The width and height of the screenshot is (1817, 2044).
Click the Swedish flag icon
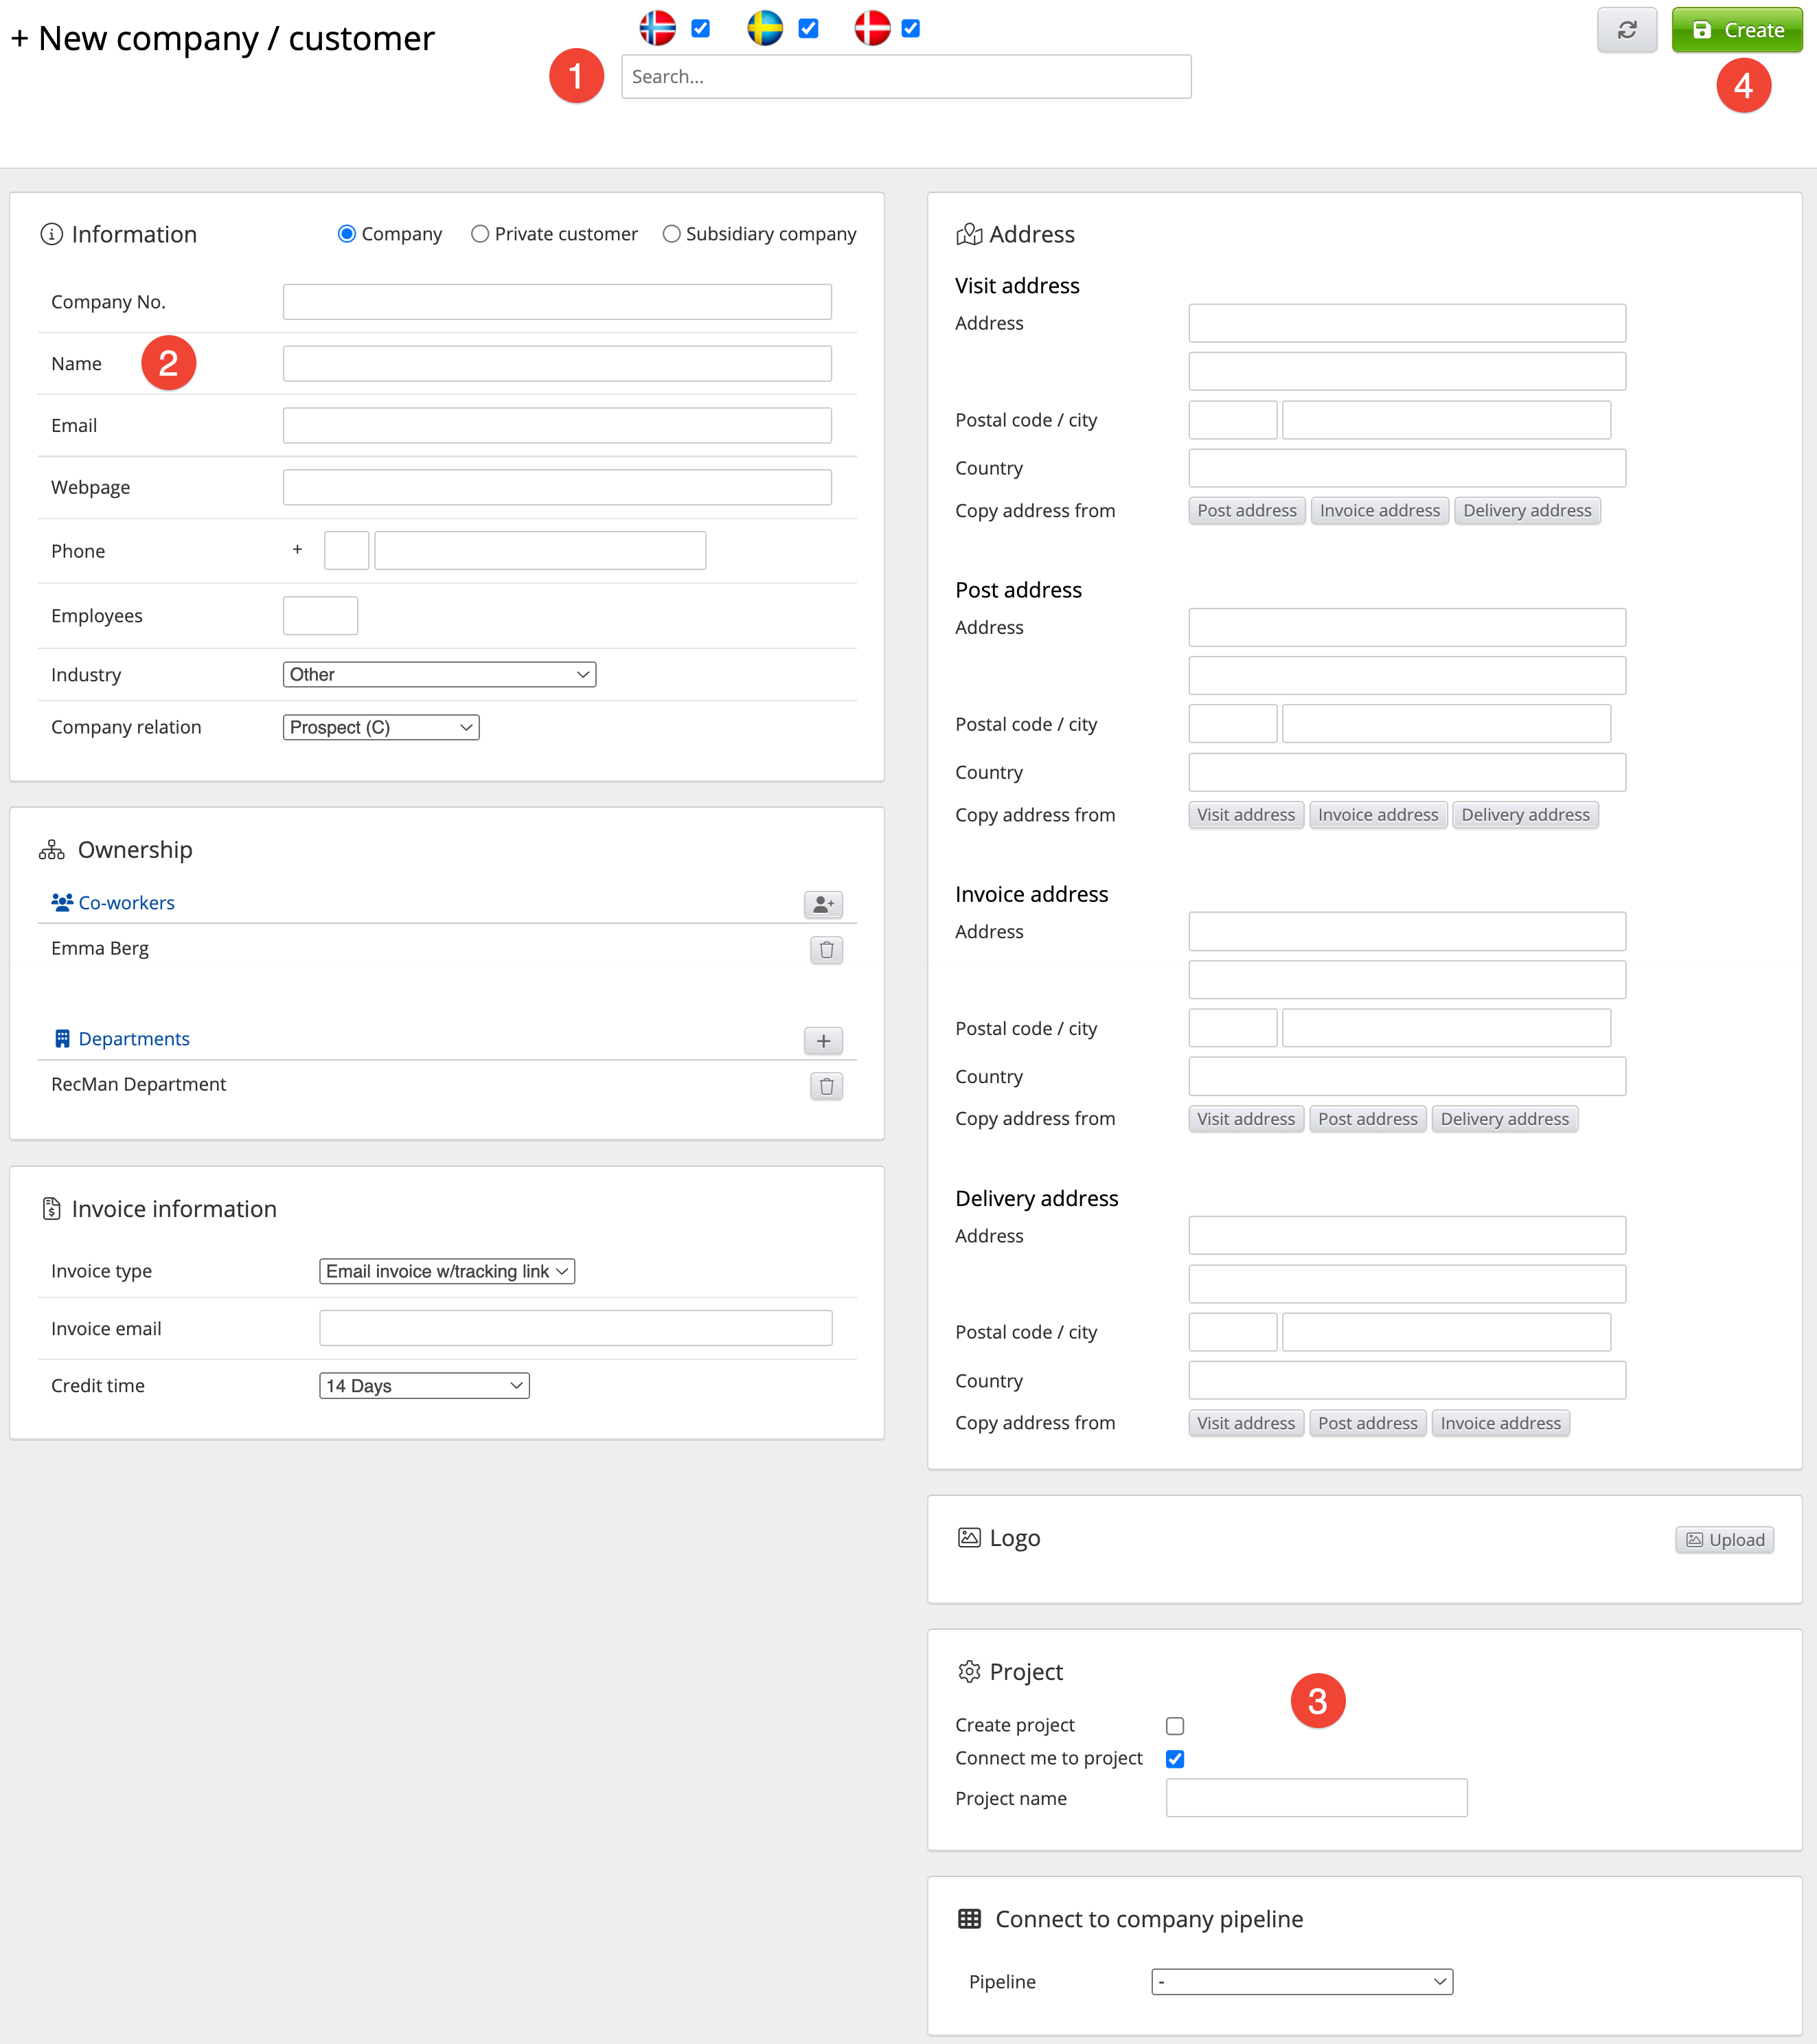765,28
